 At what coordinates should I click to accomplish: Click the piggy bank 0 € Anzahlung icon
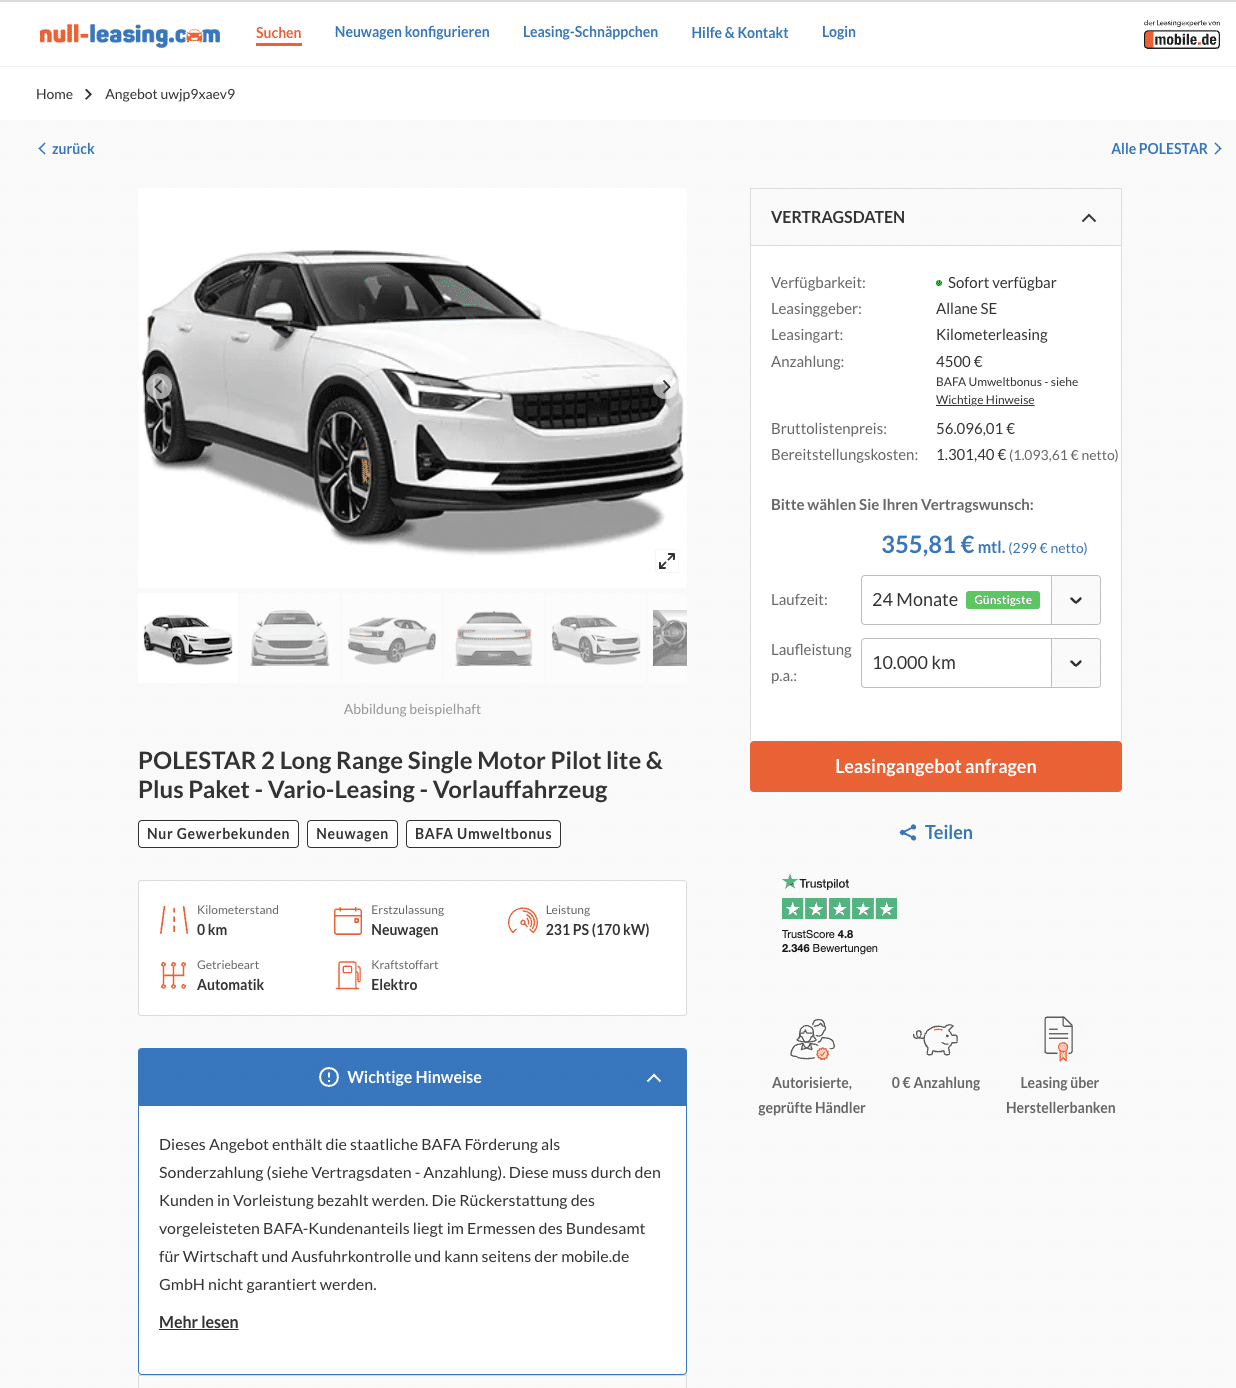(936, 1039)
